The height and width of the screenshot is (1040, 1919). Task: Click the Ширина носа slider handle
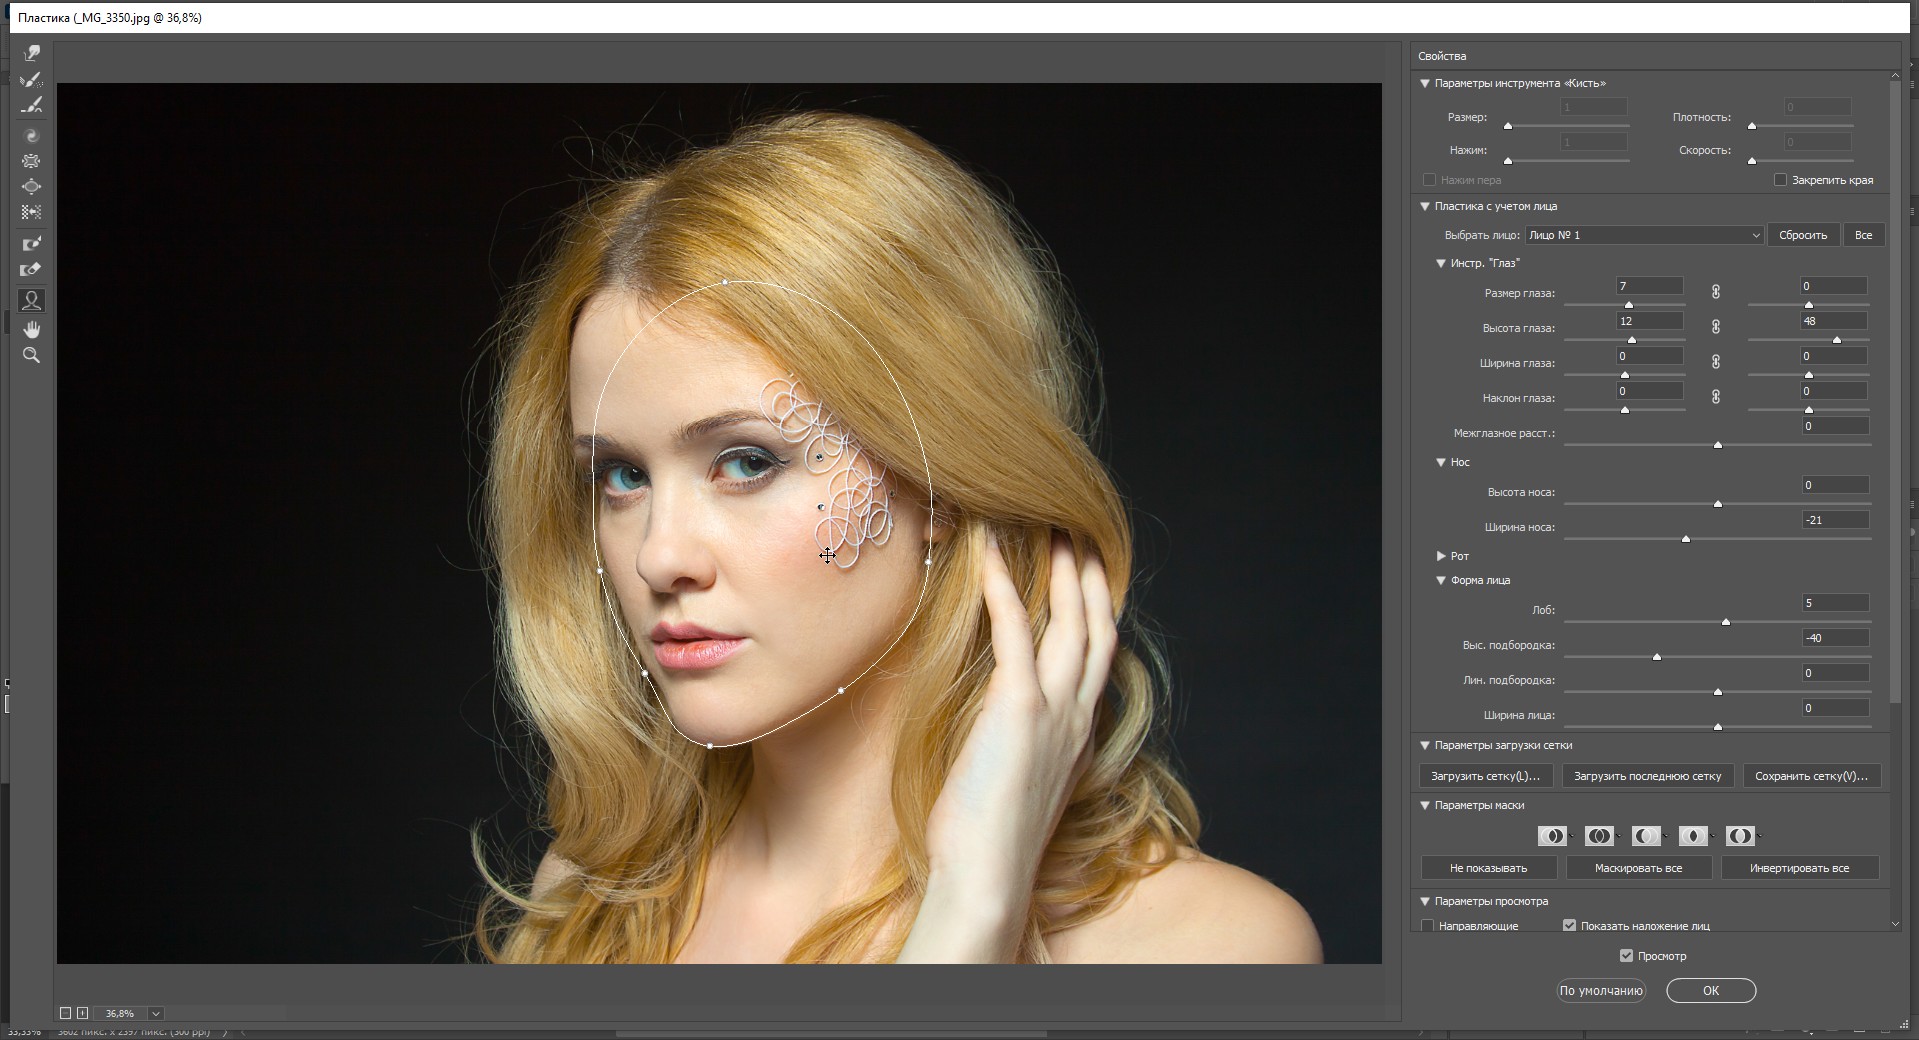point(1686,539)
